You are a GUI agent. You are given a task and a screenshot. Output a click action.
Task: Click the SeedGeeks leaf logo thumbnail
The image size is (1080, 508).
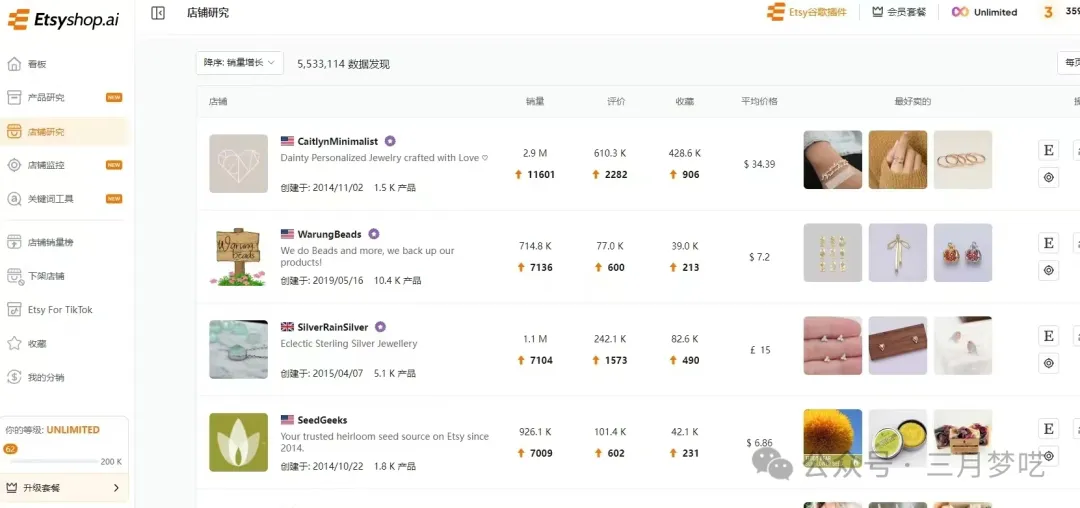click(238, 442)
